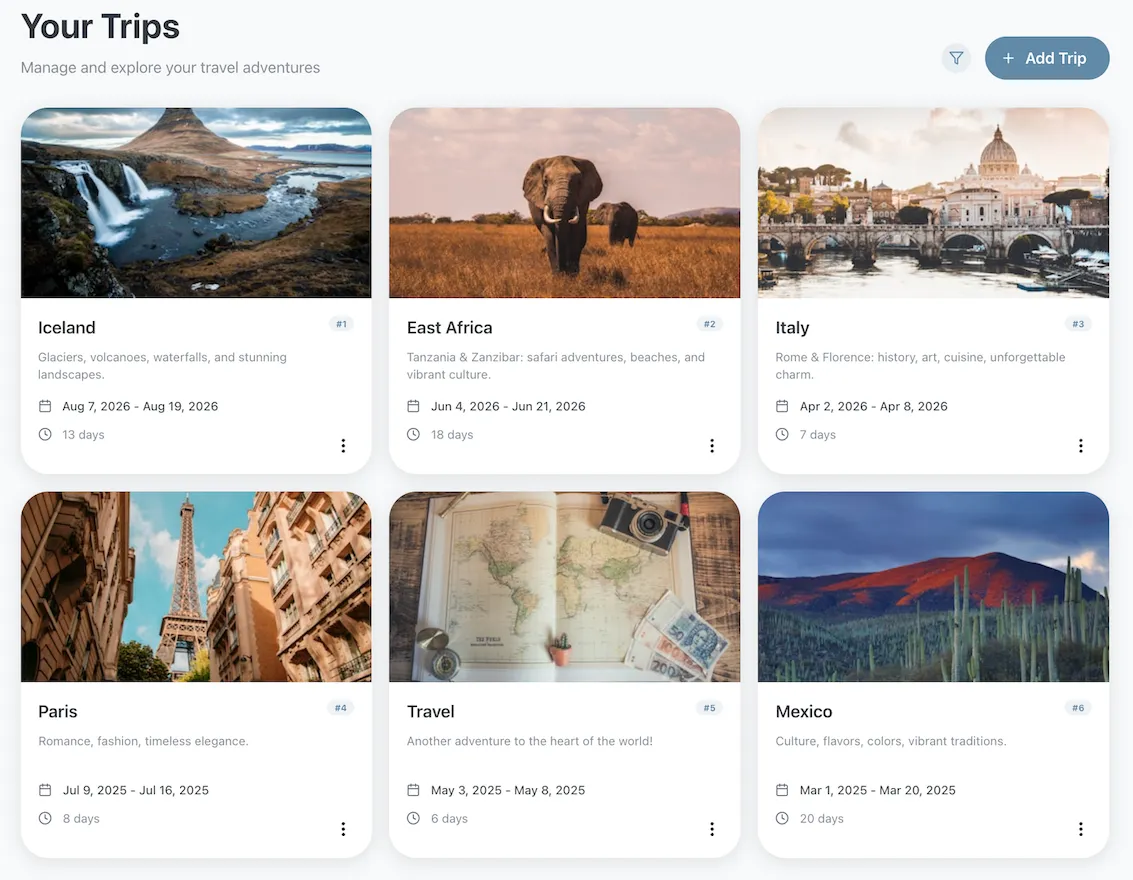Select the East Africa elephant image

tap(564, 203)
